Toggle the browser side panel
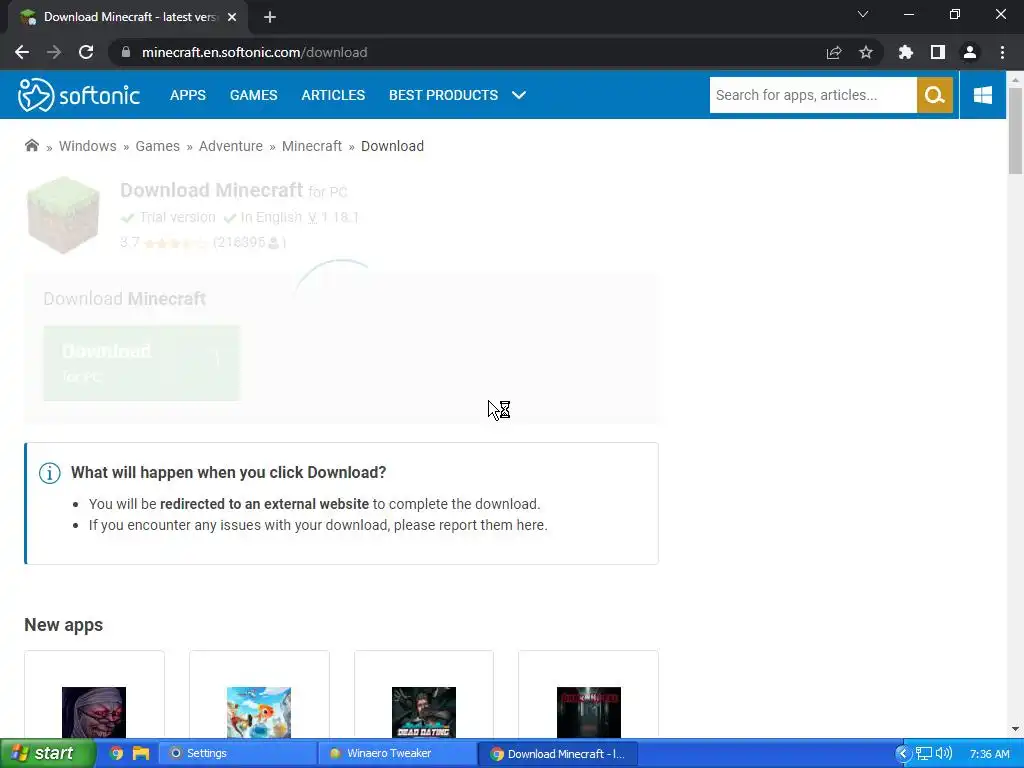The height and width of the screenshot is (768, 1024). pyautogui.click(x=938, y=52)
